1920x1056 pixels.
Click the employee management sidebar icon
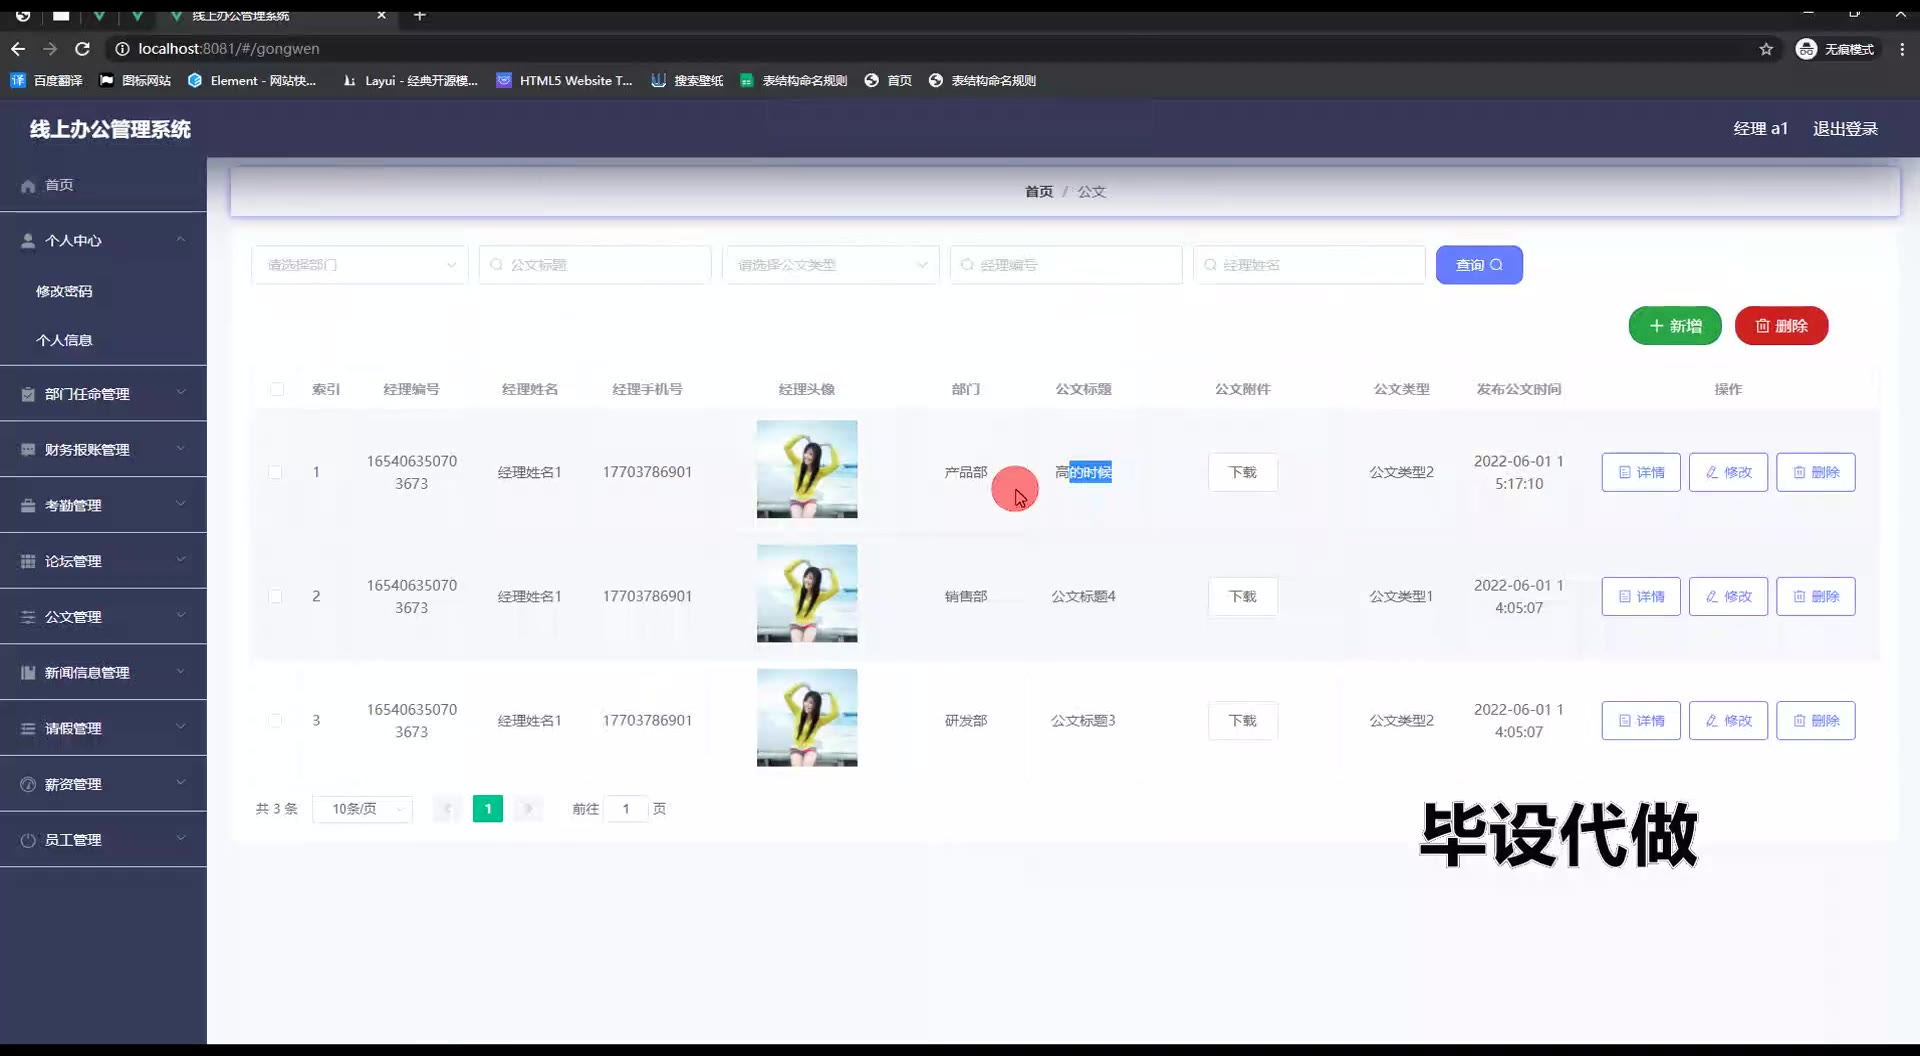(28, 841)
